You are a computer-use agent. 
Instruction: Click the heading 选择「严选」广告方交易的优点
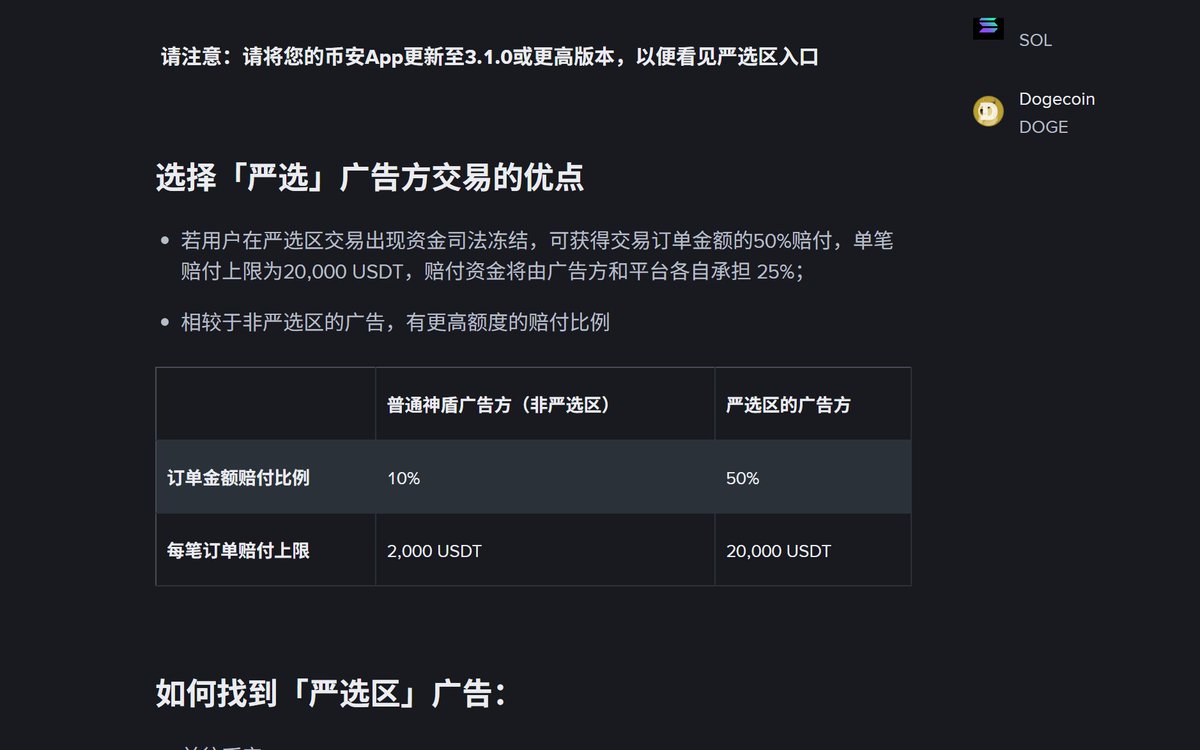[370, 178]
